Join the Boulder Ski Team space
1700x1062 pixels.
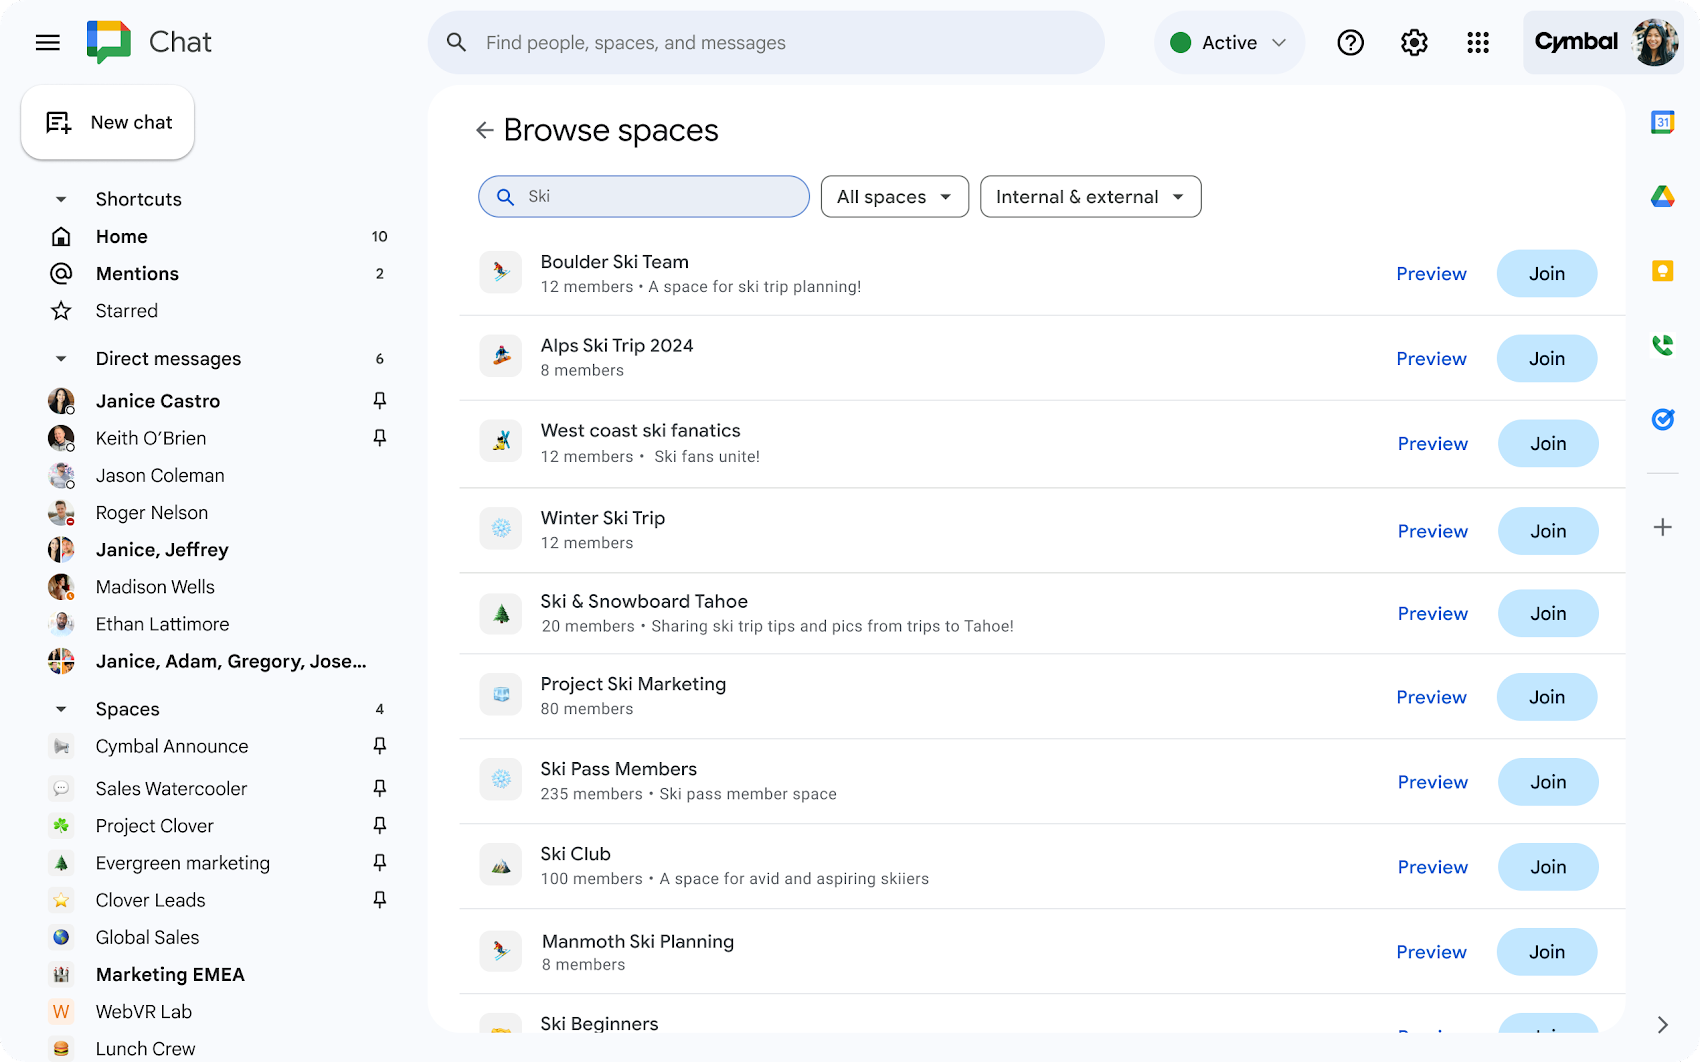point(1546,273)
